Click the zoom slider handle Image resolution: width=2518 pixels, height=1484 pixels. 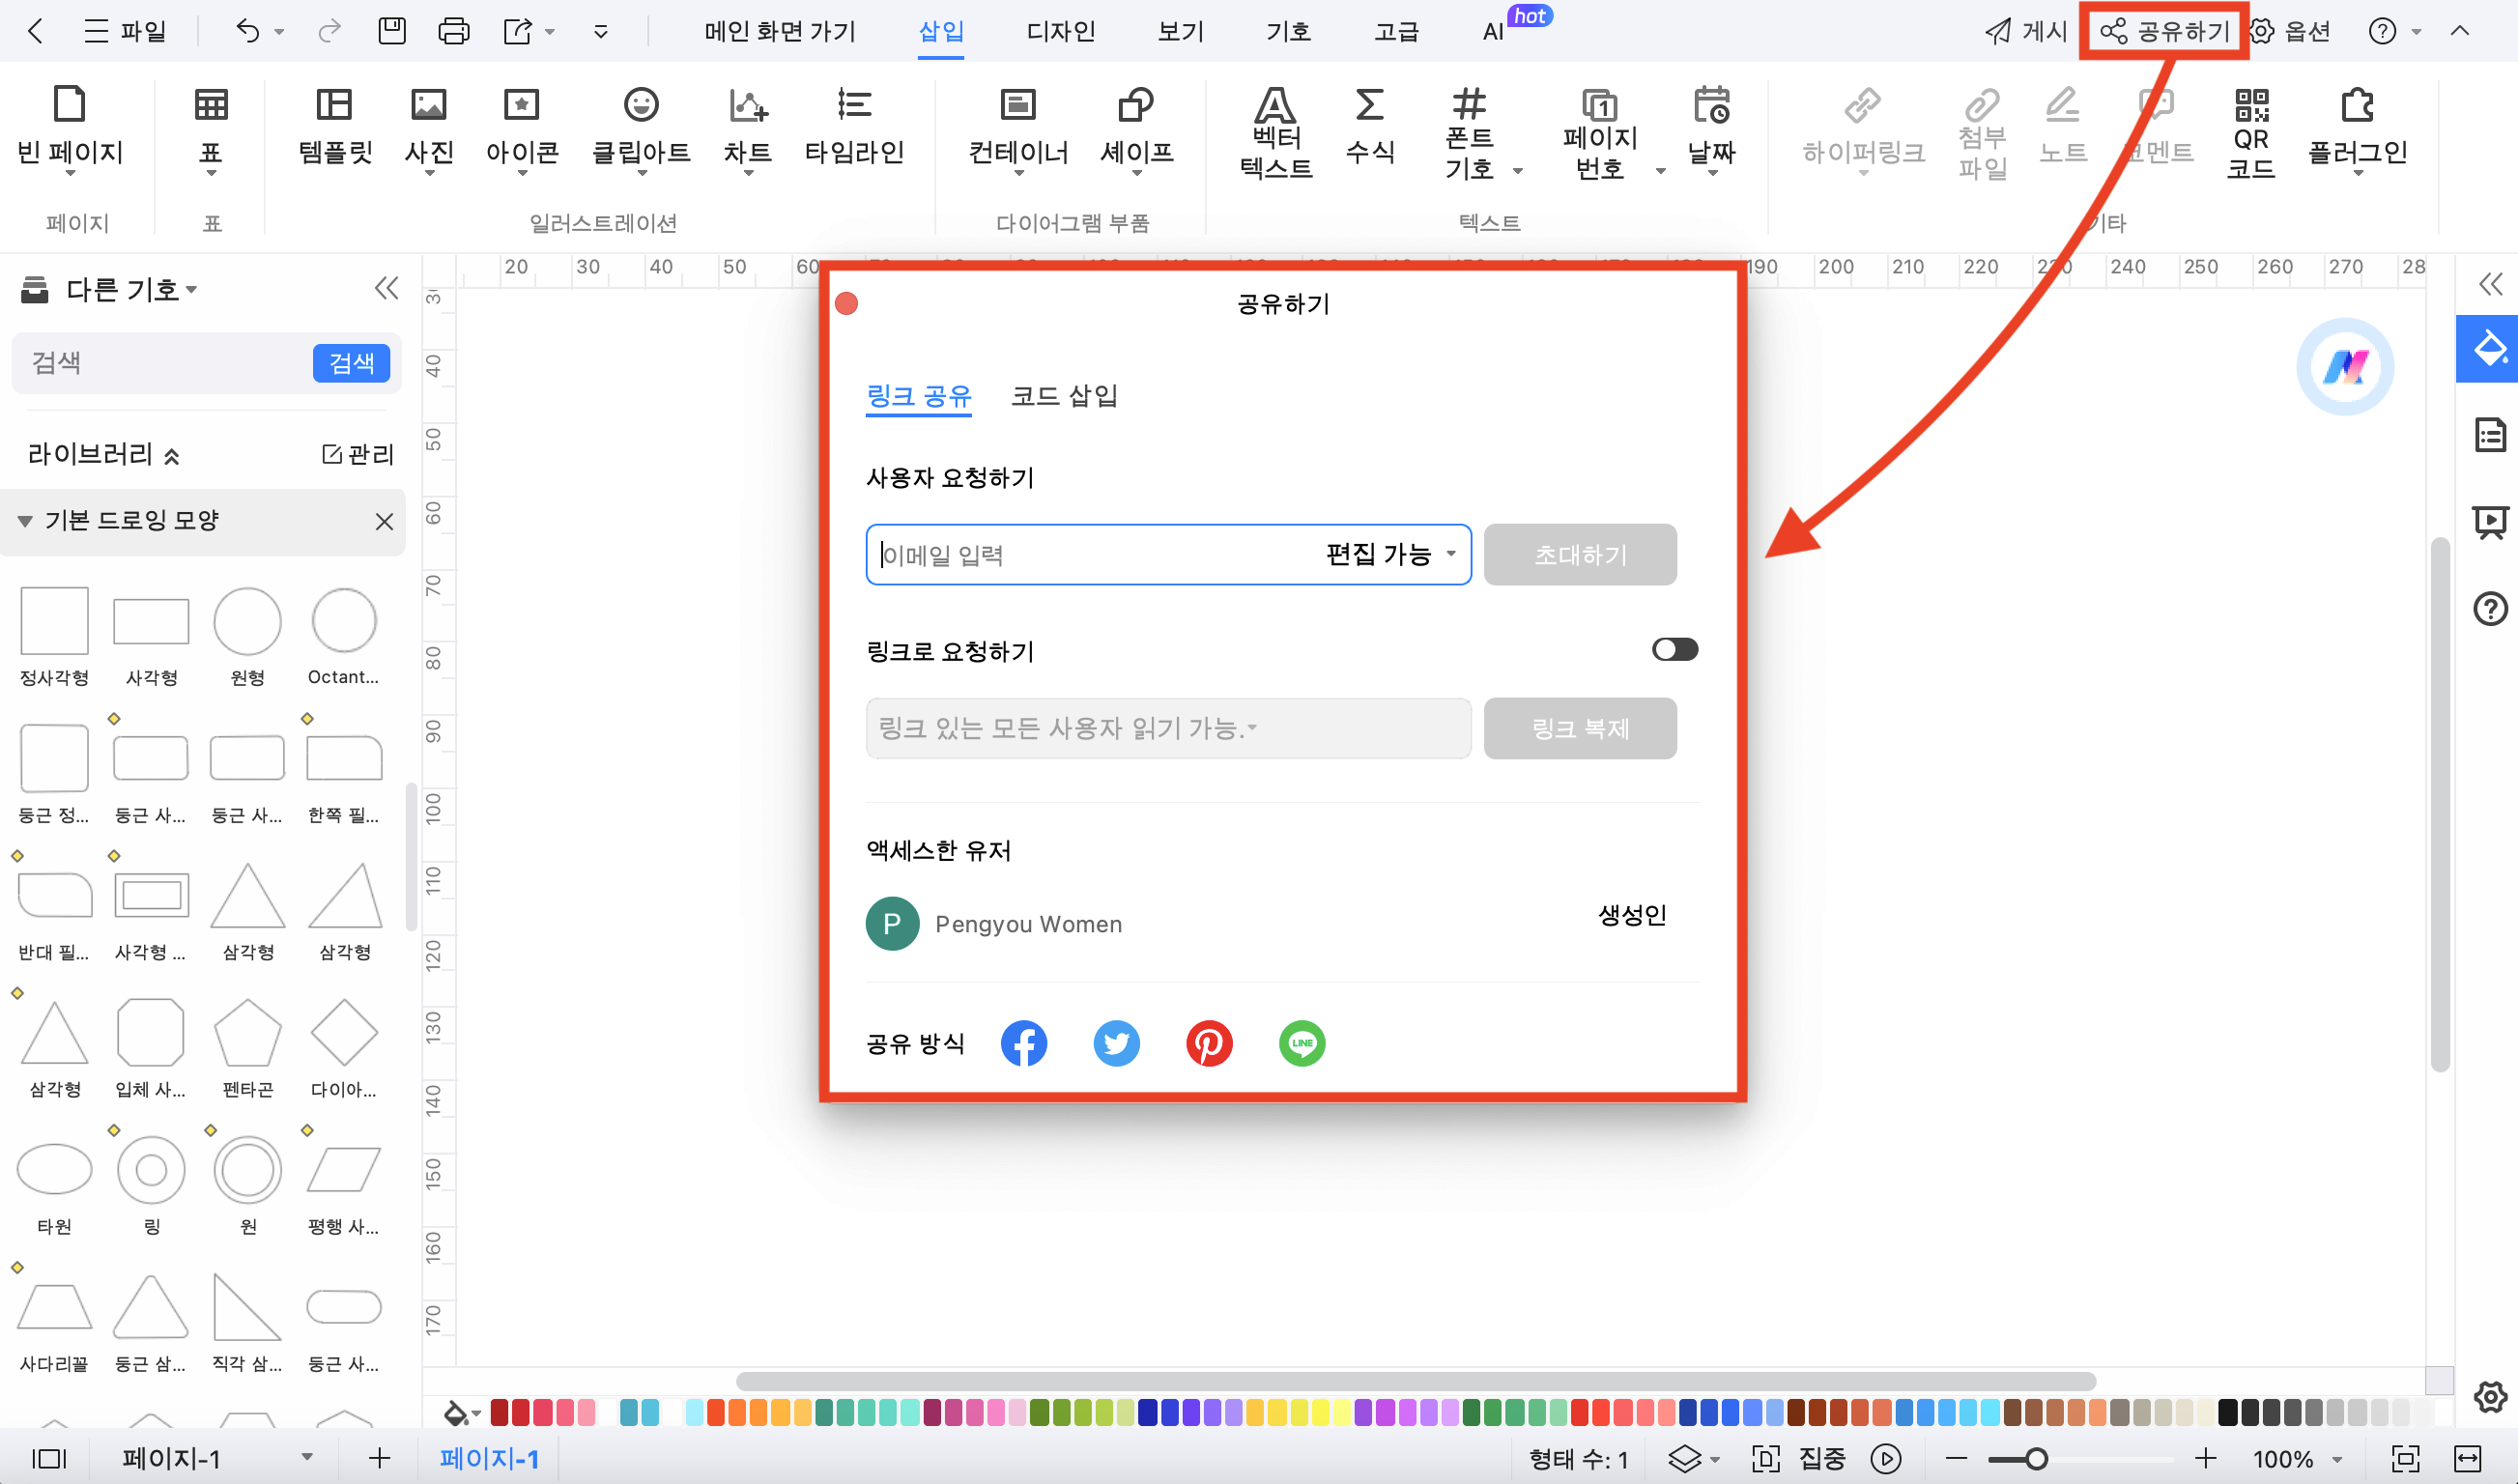(2036, 1459)
